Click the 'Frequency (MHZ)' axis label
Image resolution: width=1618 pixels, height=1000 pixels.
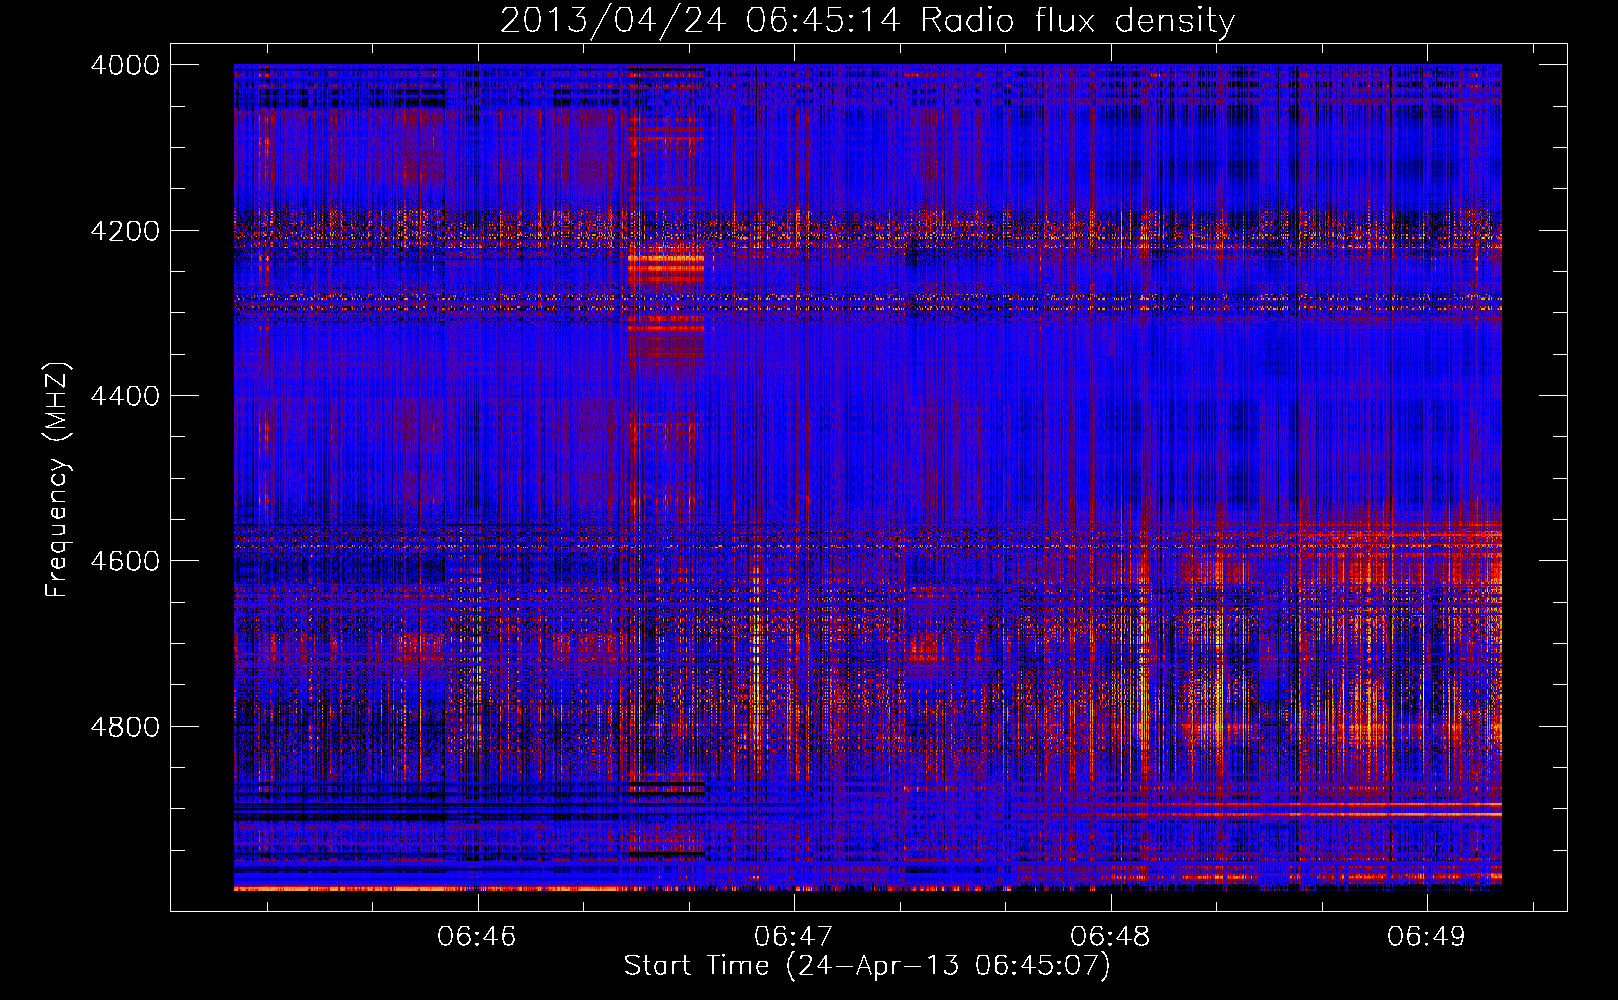pos(58,480)
